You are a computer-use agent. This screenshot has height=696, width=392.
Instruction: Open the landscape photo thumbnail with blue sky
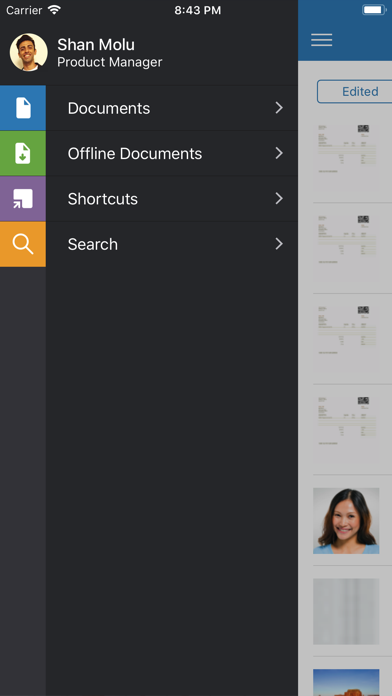tap(346, 683)
